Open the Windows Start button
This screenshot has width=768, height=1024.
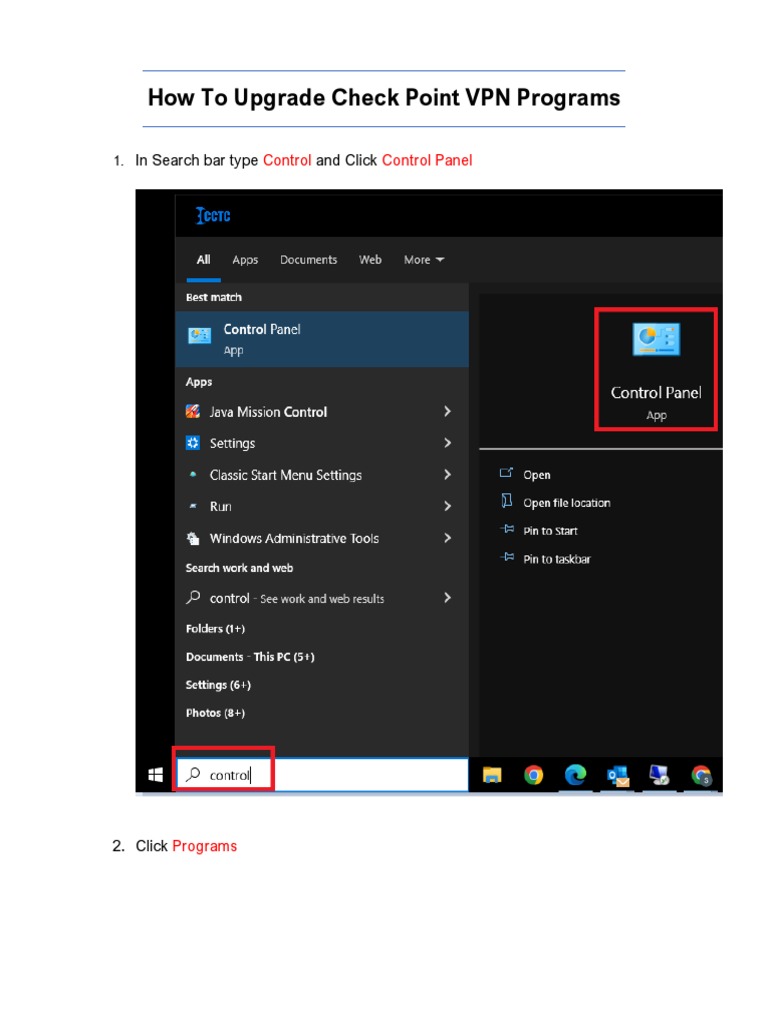pos(155,775)
